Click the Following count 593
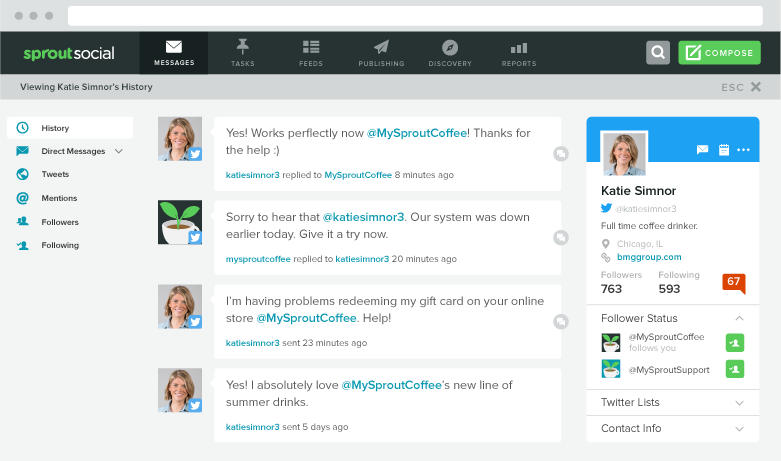Screen dimensions: 781x461 (669, 289)
